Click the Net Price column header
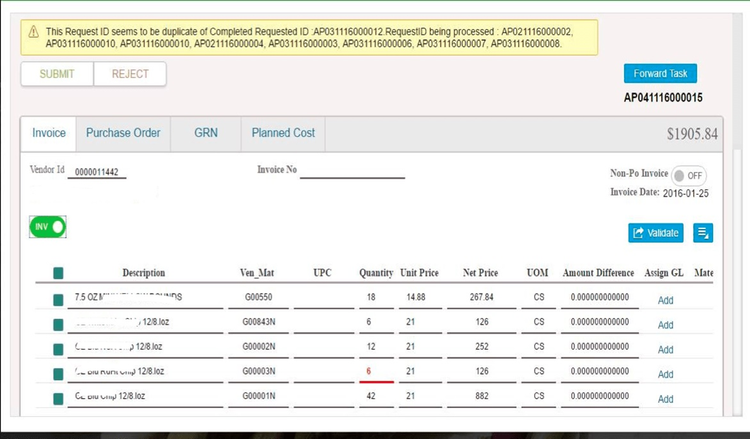The height and width of the screenshot is (439, 750). (480, 273)
